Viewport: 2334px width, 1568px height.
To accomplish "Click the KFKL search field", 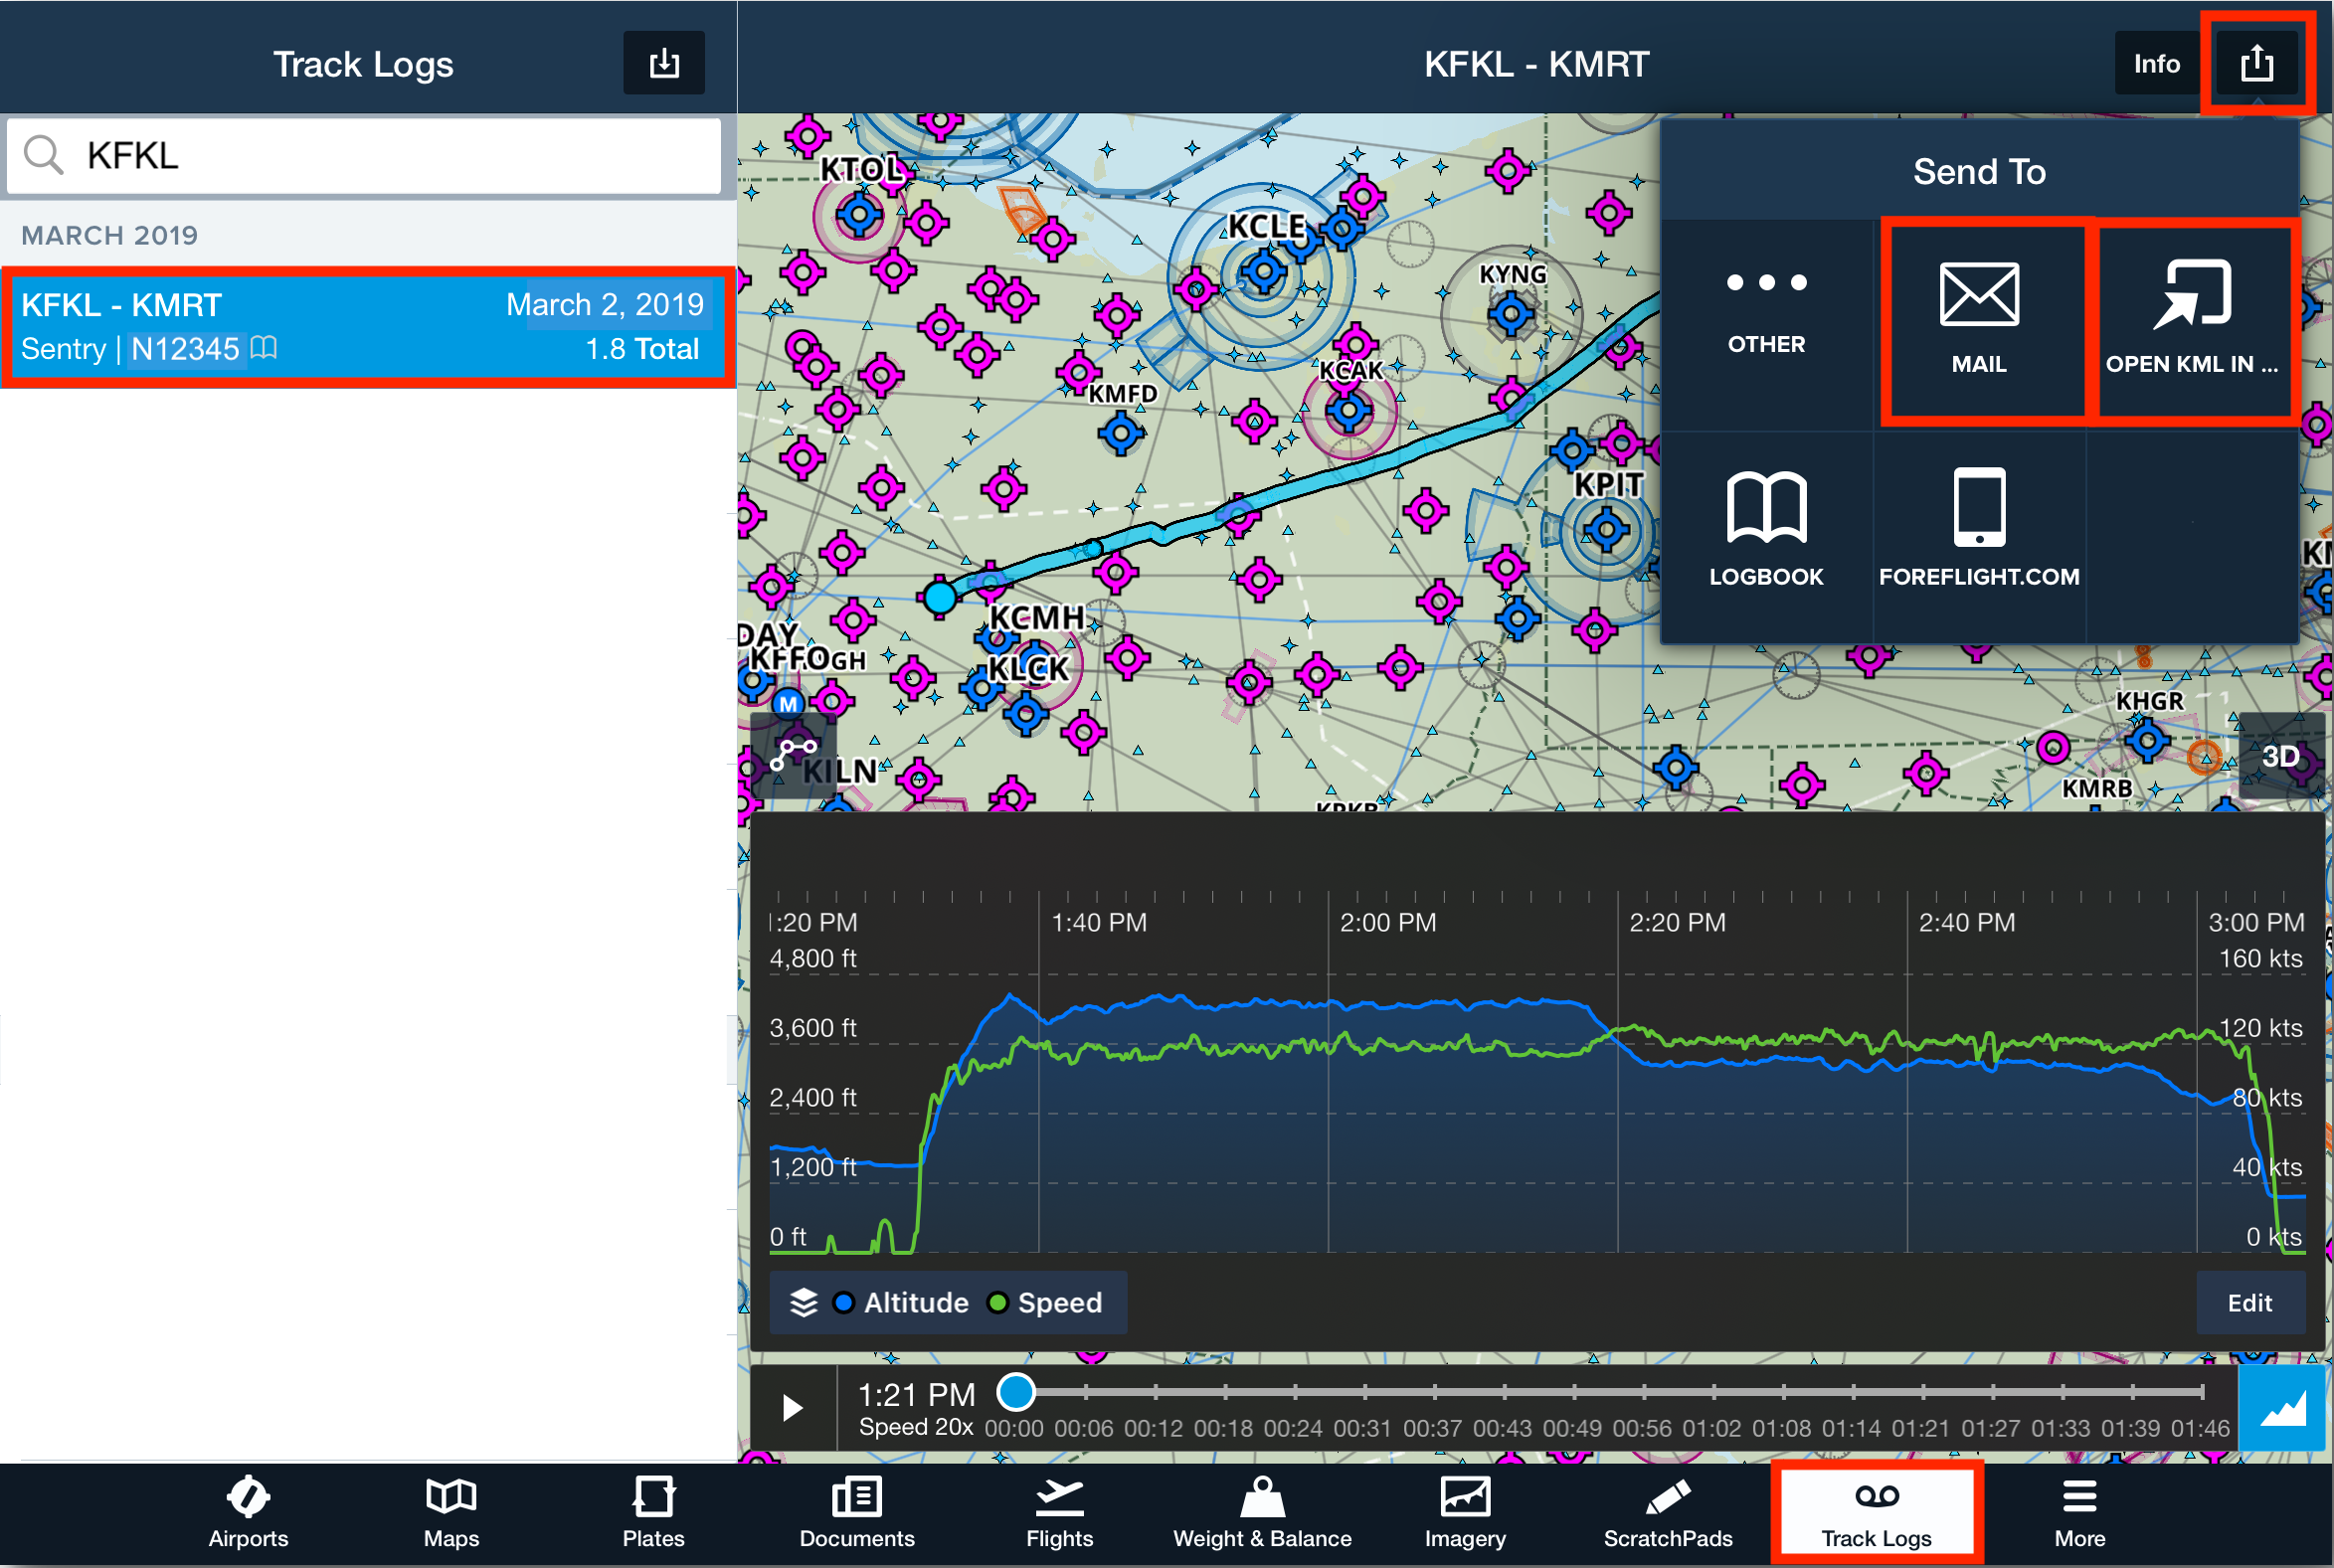I will click(364, 156).
